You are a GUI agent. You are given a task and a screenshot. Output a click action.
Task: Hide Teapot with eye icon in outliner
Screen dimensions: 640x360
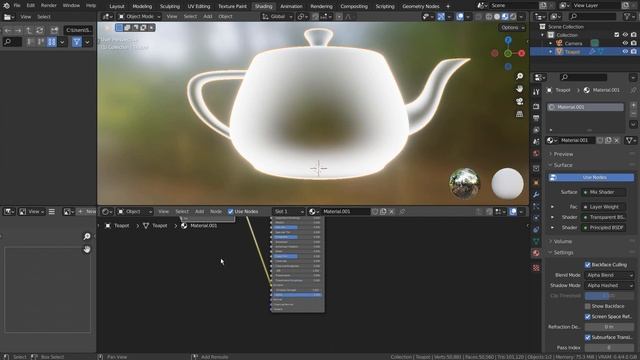tap(625, 52)
